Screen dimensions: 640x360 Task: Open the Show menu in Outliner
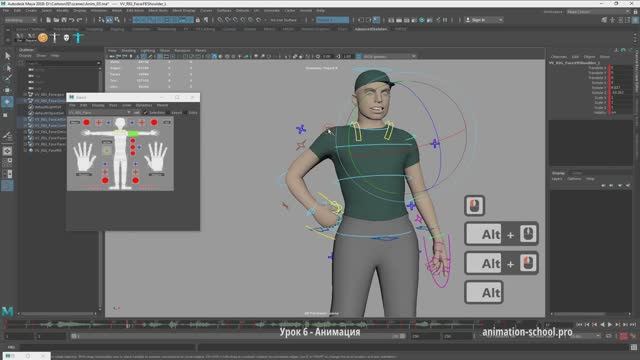[41, 56]
